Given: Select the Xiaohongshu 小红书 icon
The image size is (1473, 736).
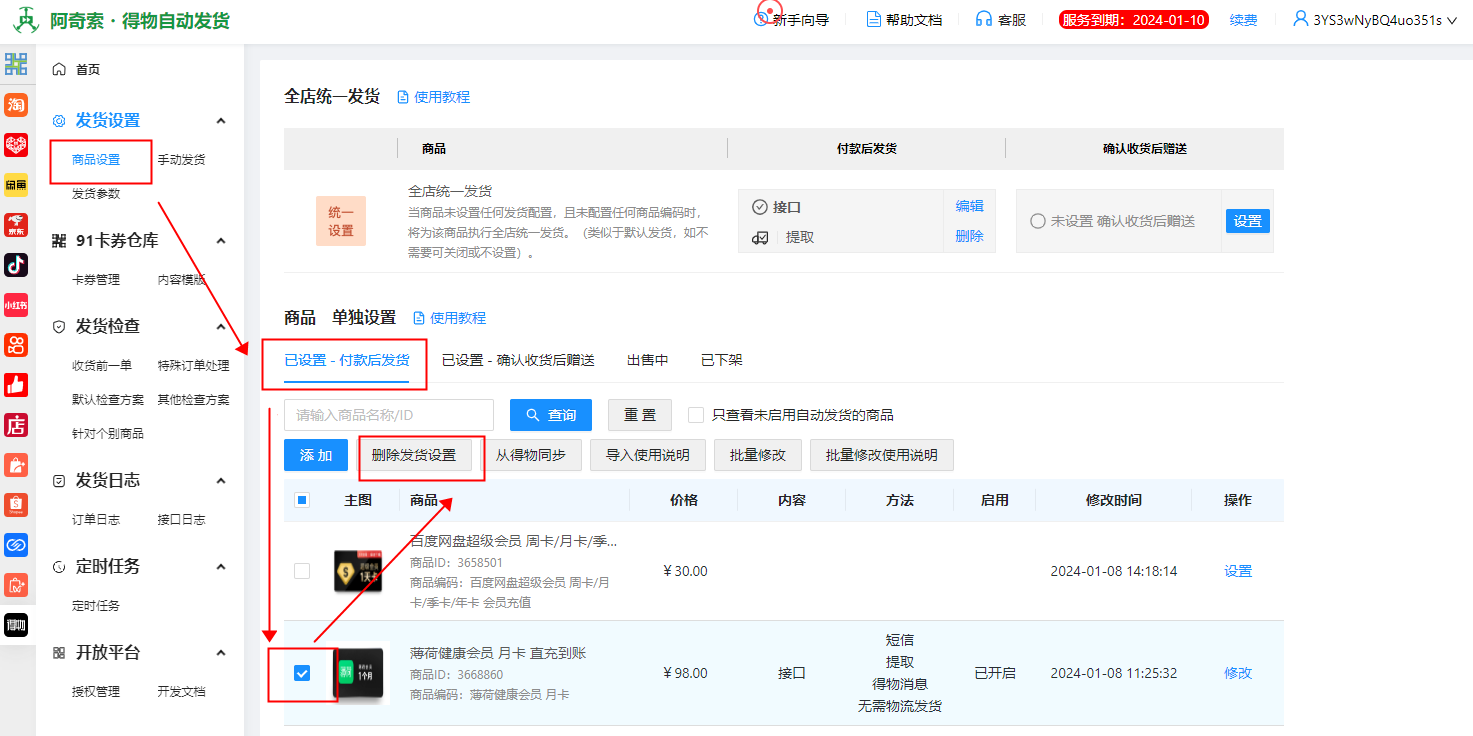Looking at the screenshot, I should [x=16, y=304].
